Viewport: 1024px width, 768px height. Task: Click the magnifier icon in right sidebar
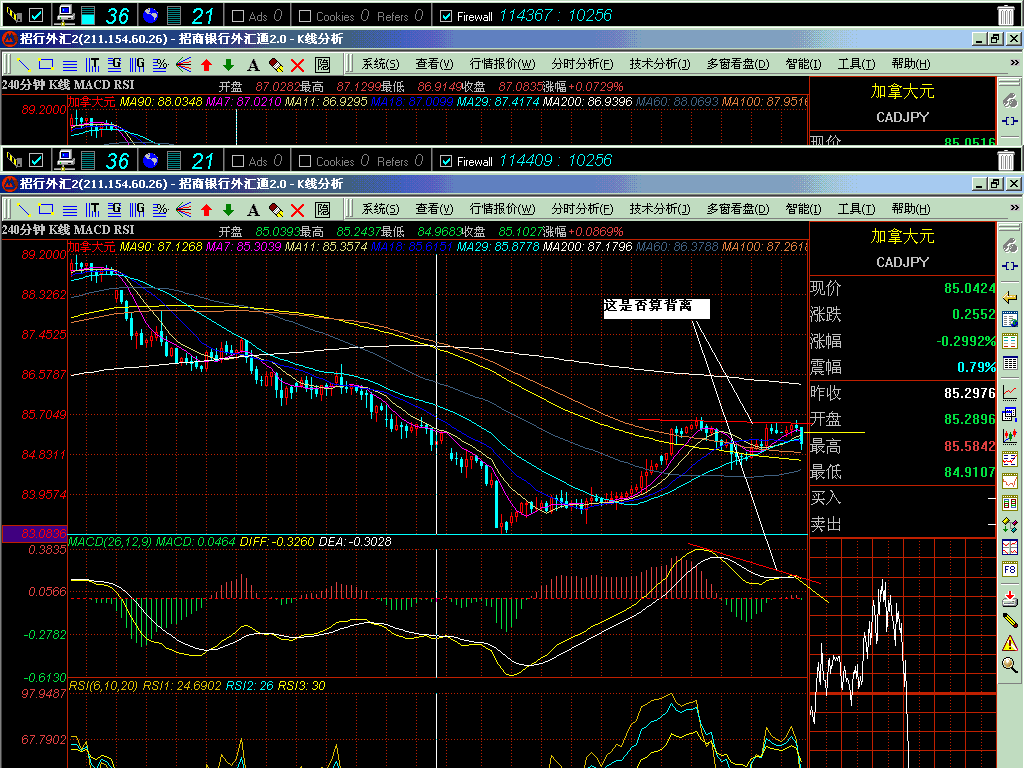[1009, 665]
